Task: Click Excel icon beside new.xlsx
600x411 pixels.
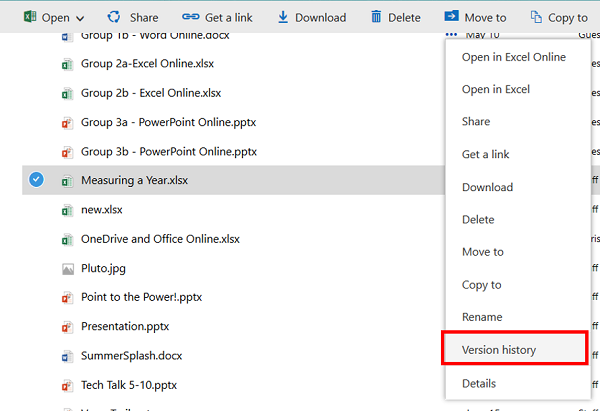Action: pyautogui.click(x=67, y=210)
